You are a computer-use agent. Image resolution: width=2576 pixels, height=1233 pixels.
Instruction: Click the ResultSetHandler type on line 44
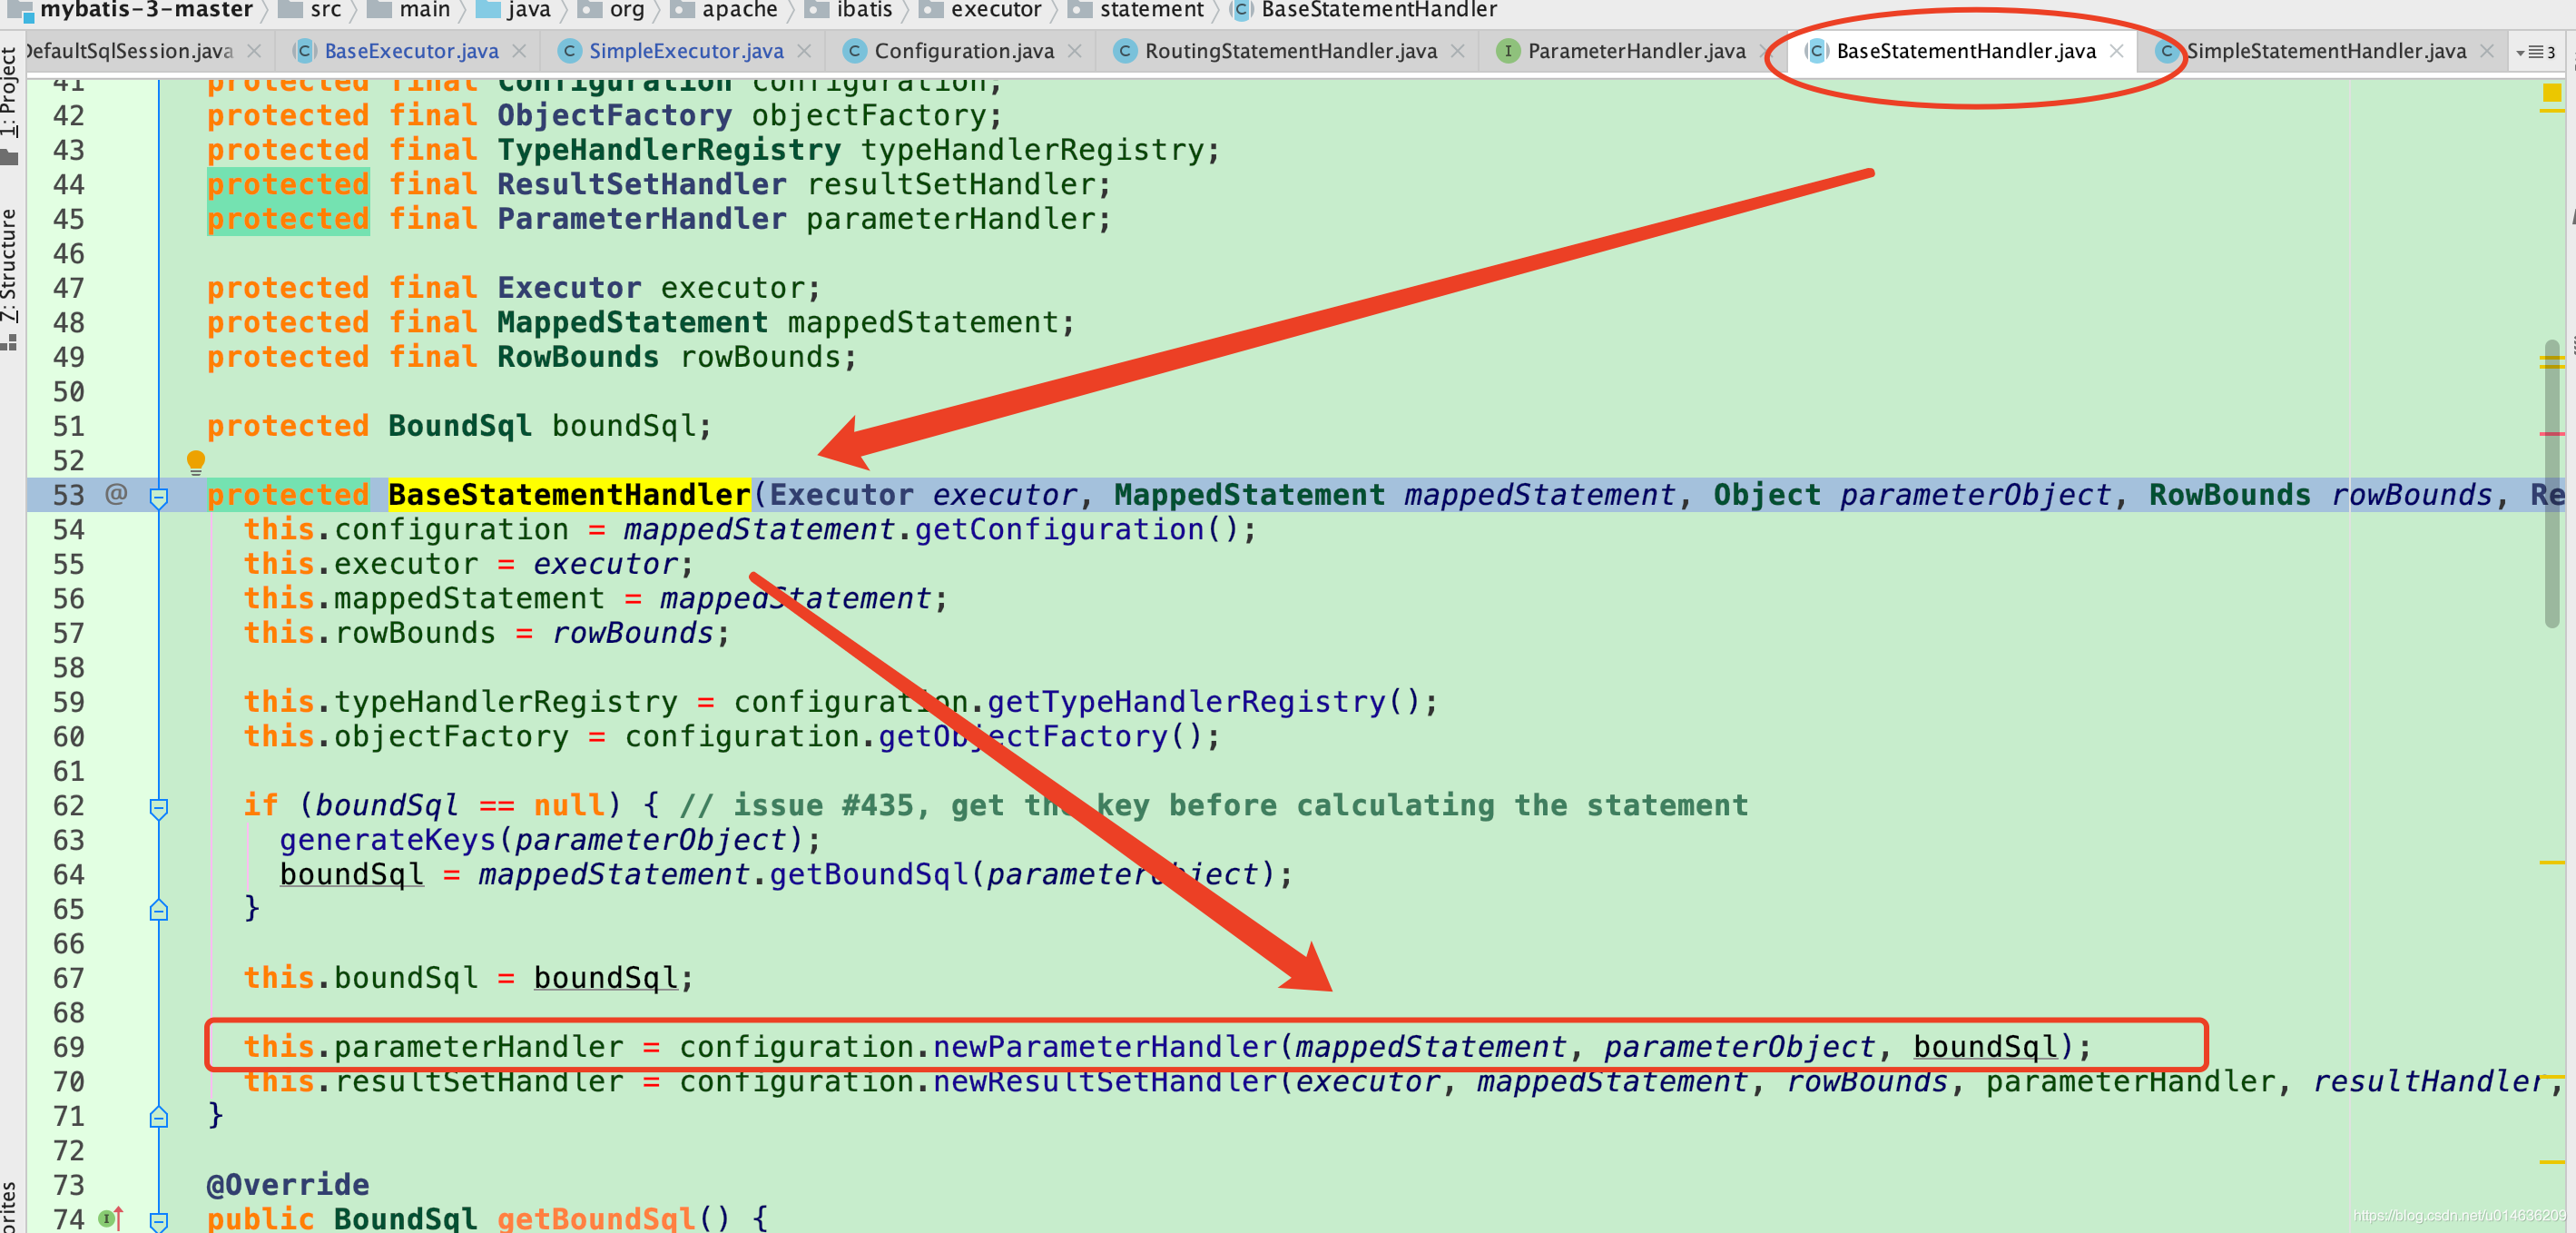click(642, 185)
